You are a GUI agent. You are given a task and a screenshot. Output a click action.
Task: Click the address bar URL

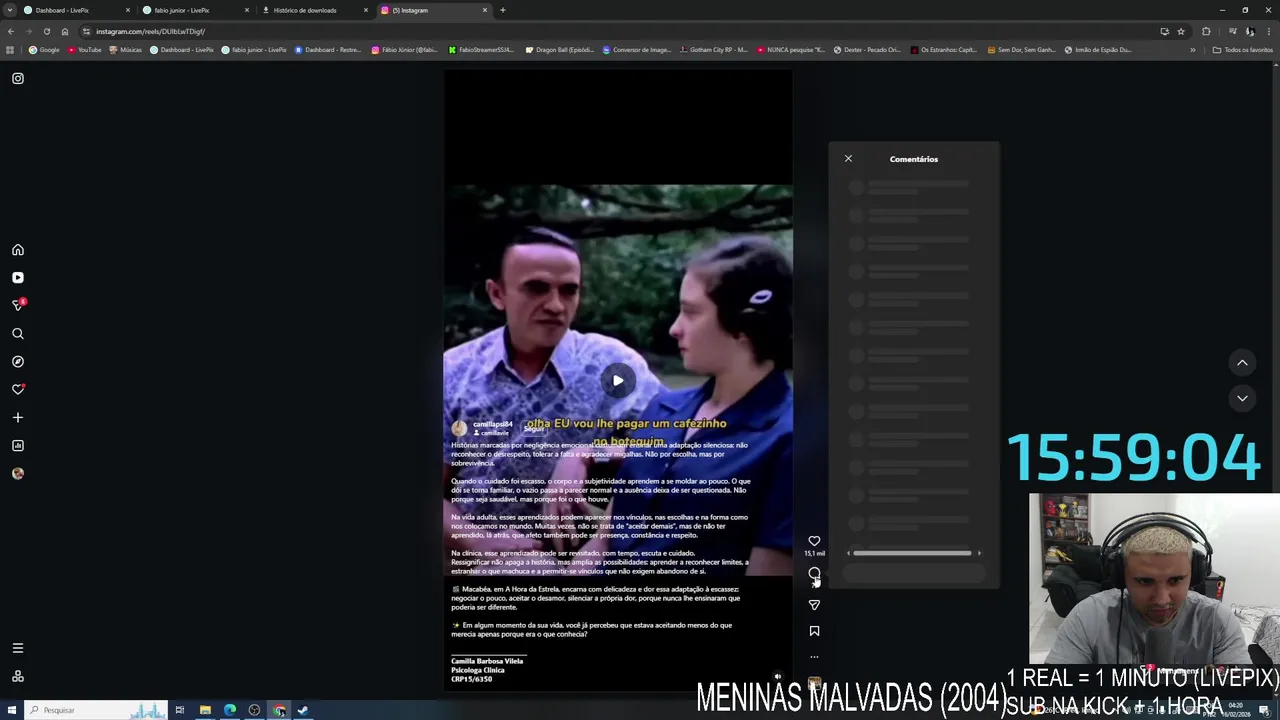click(x=150, y=31)
